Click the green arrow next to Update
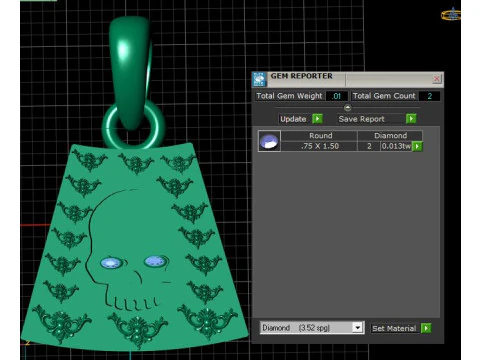Screen dimensions: 480x360 click(x=317, y=119)
